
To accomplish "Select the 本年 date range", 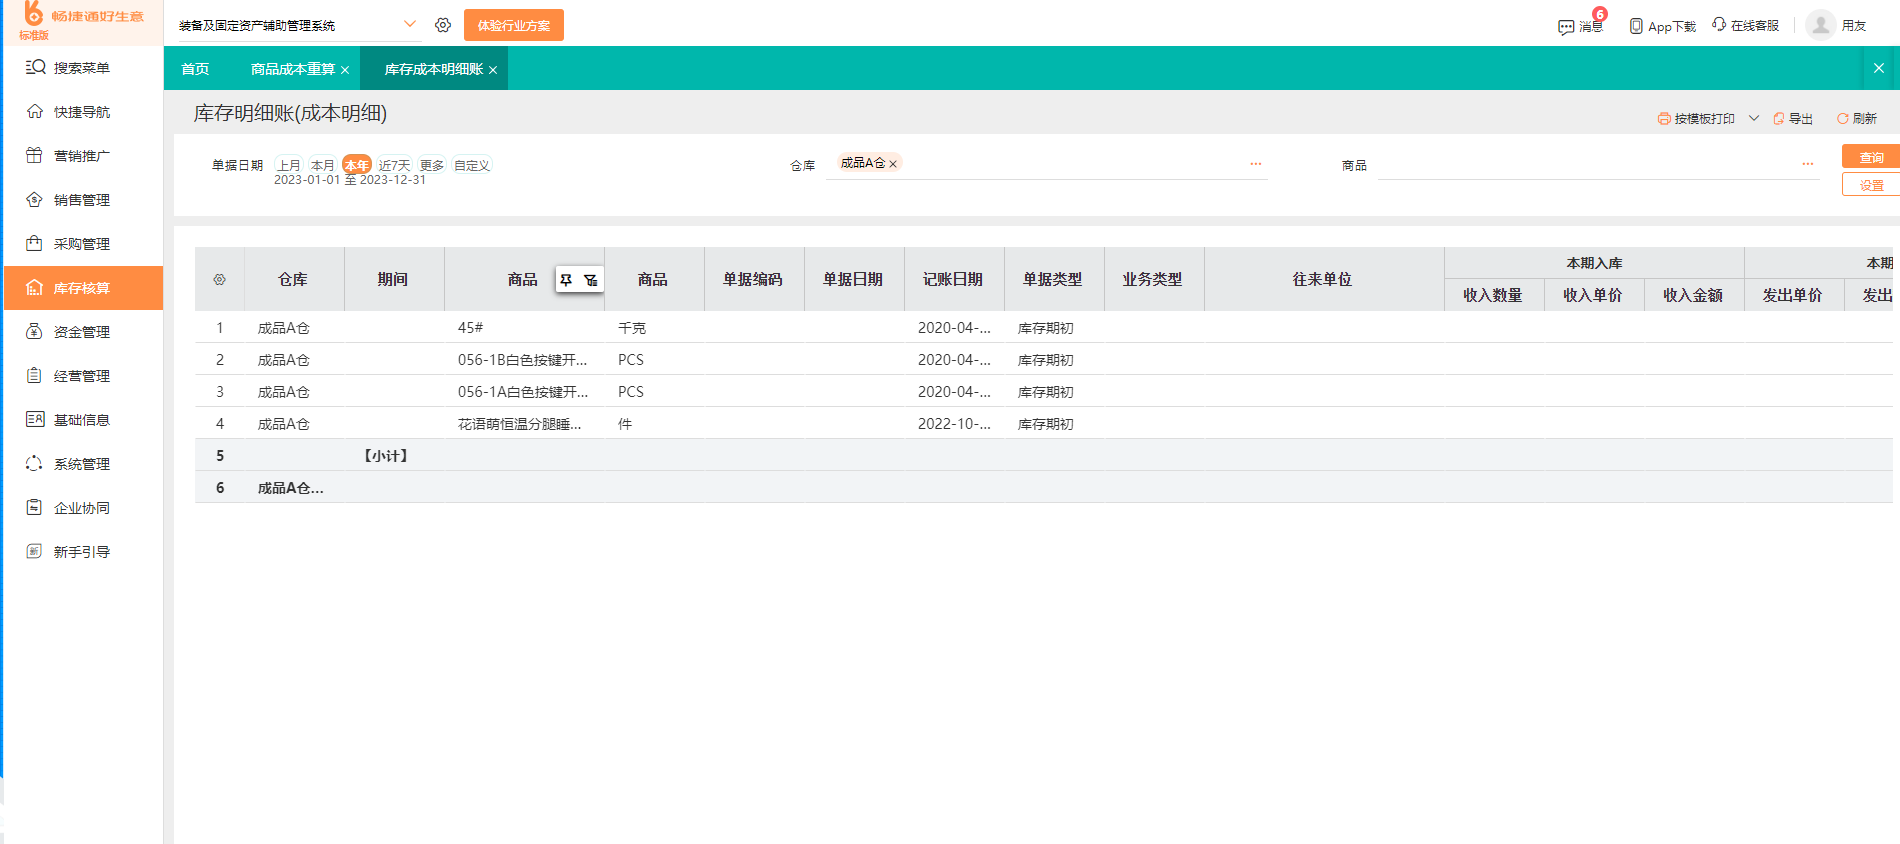I will pos(356,165).
